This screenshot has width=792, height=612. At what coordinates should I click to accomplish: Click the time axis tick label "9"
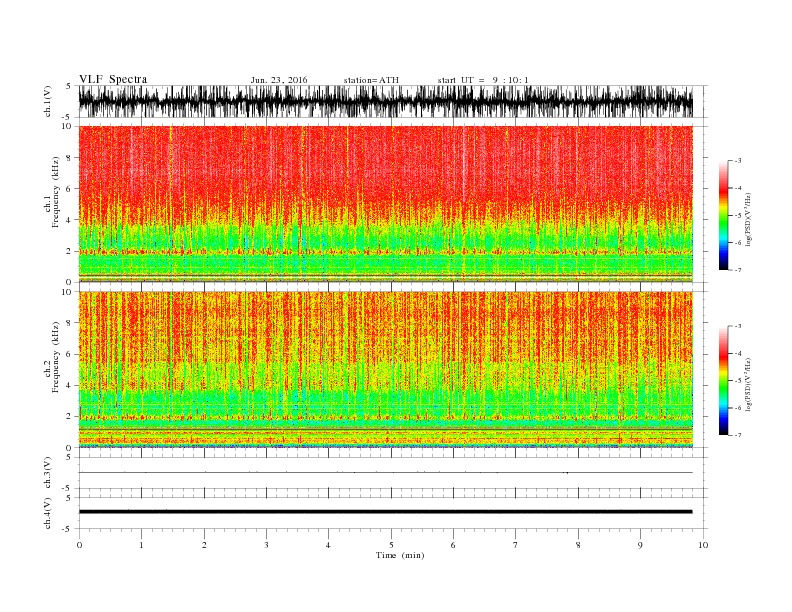click(x=640, y=545)
